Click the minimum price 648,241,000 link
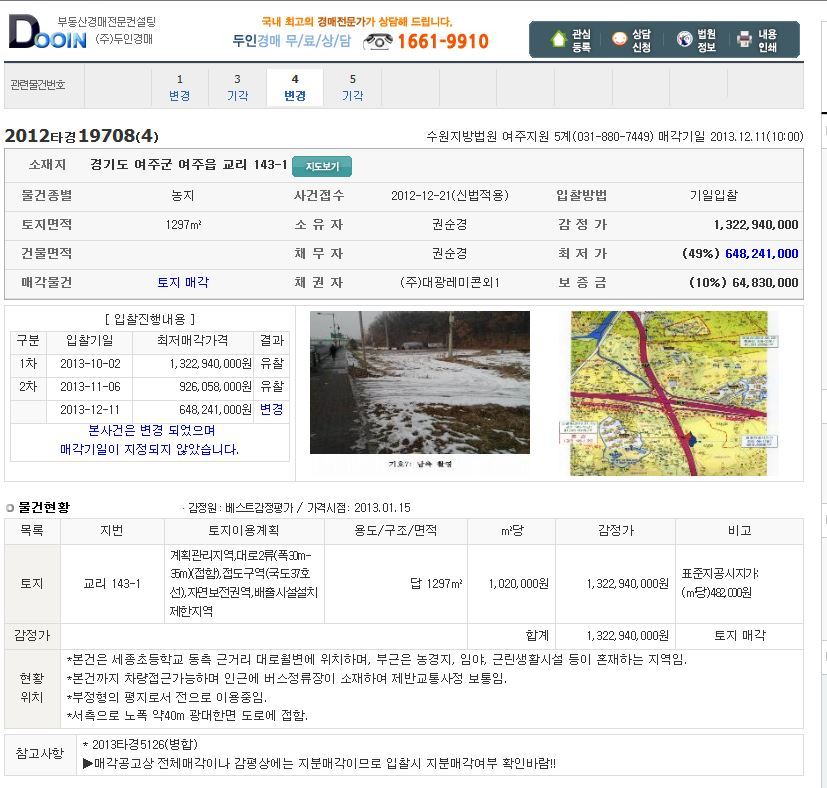 [762, 254]
